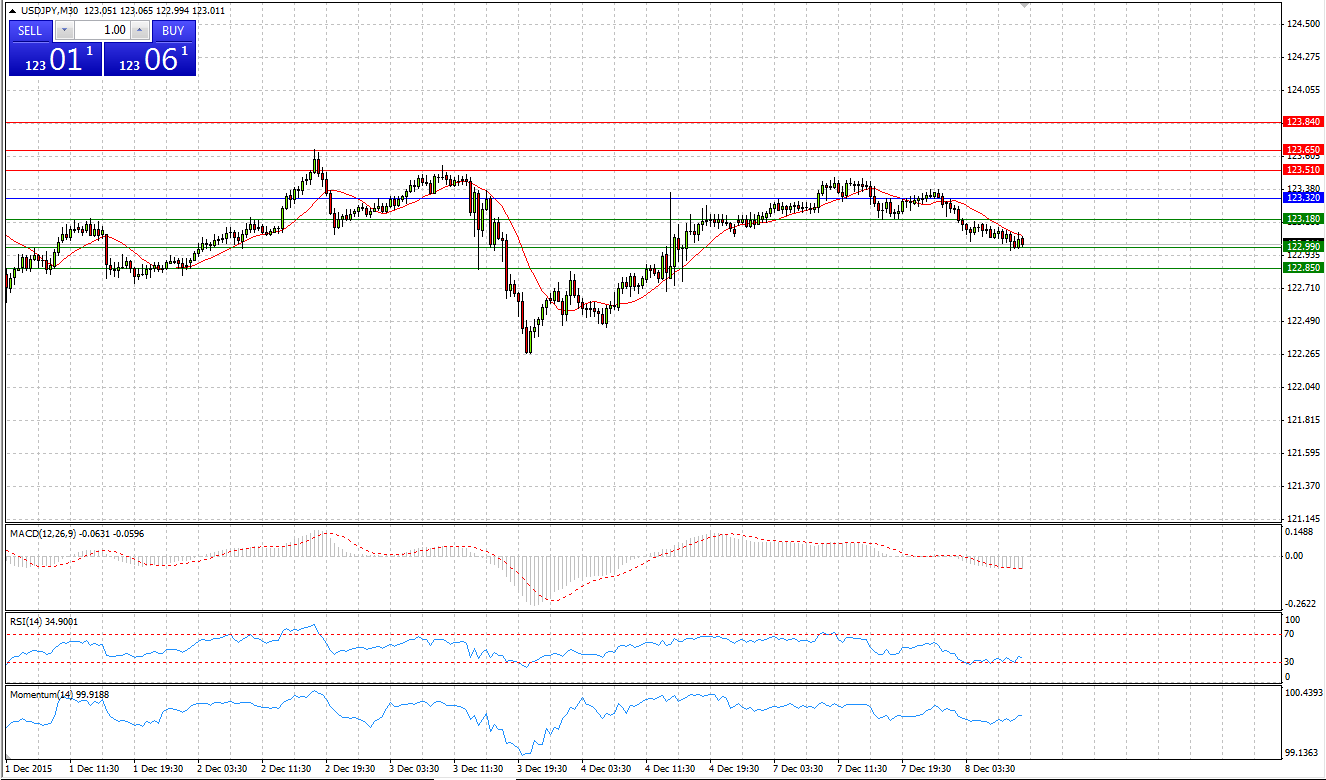The height and width of the screenshot is (780, 1326).
Task: Select the red 123.650 price level label
Action: click(1303, 150)
